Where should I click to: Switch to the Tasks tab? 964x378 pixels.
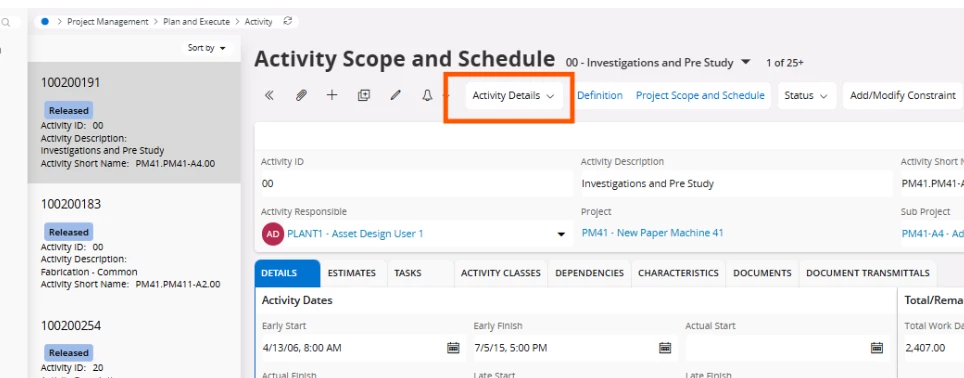pos(408,273)
